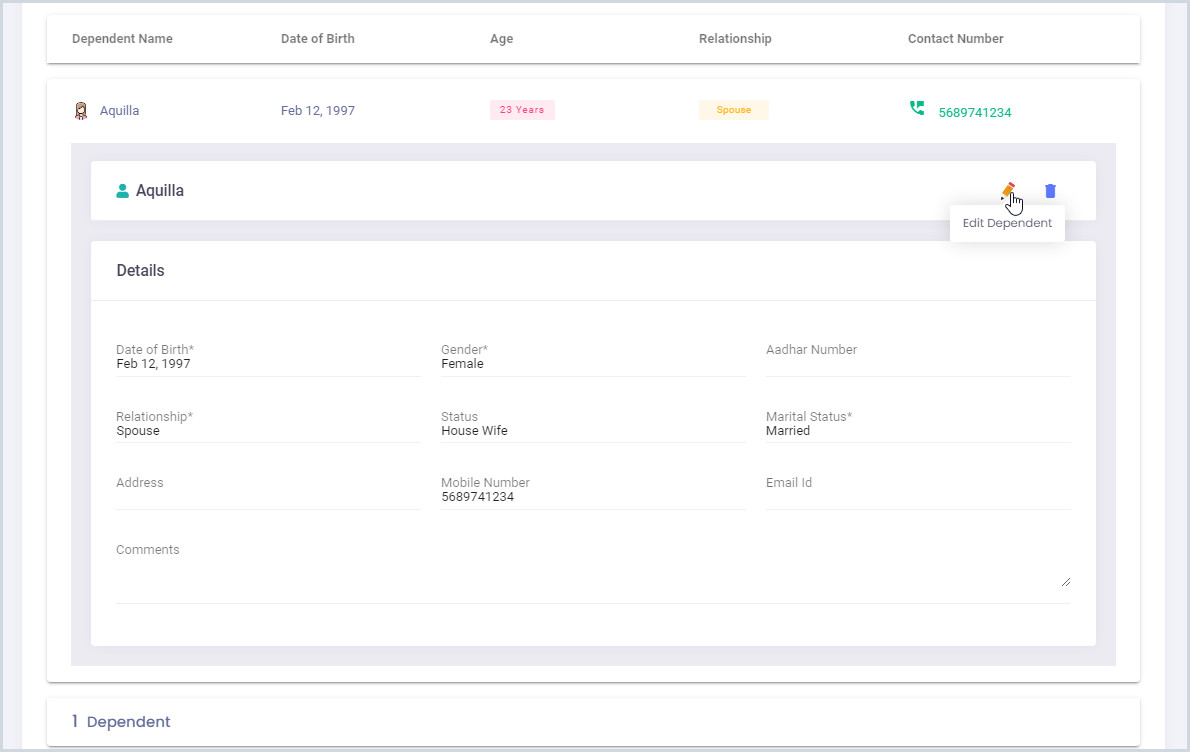
Task: Click the Mobile Number field in Details
Action: [x=593, y=492]
